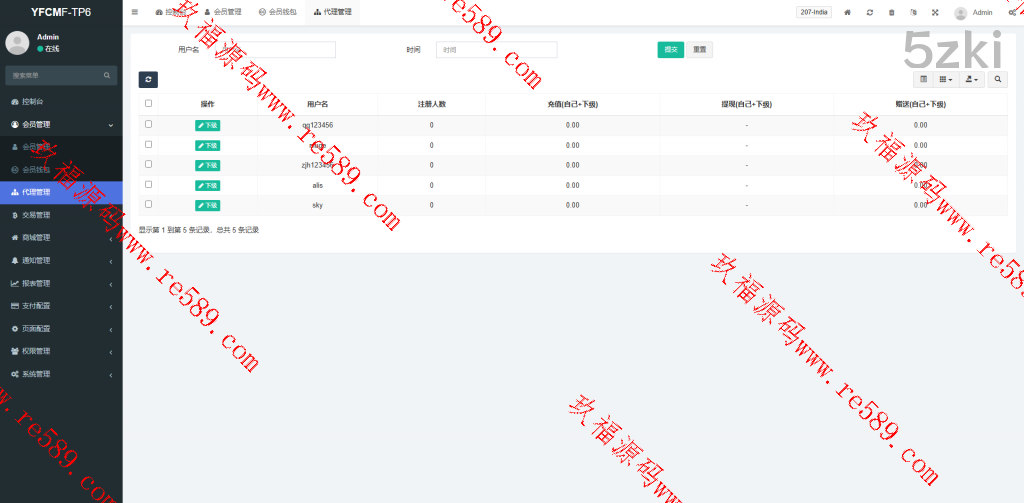The width and height of the screenshot is (1024, 503).
Task: Expand the 页面配置 sidebar menu
Action: pos(61,329)
